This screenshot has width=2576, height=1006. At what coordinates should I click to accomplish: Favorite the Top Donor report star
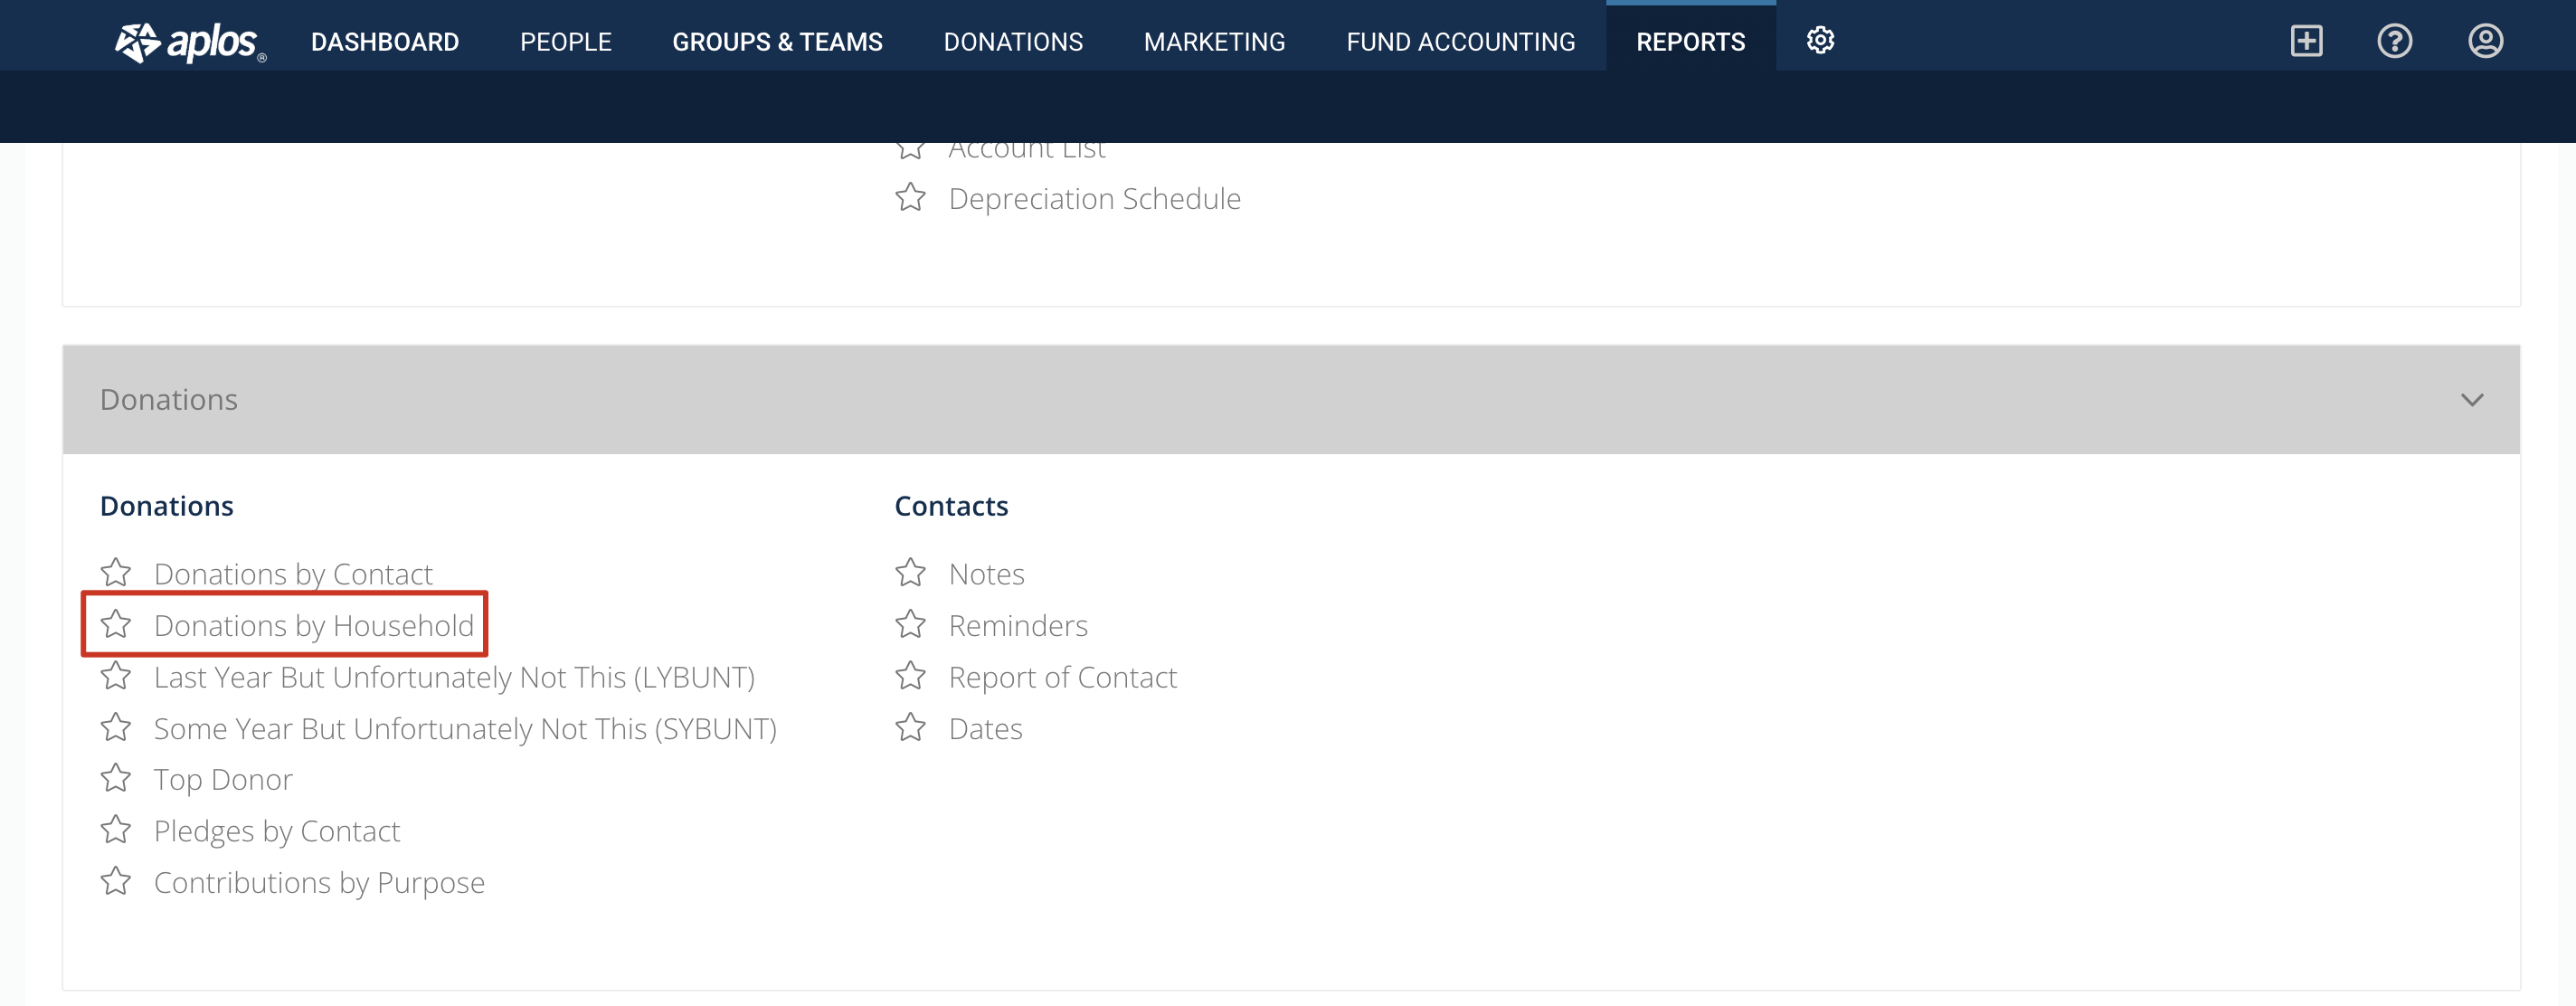pyautogui.click(x=116, y=778)
